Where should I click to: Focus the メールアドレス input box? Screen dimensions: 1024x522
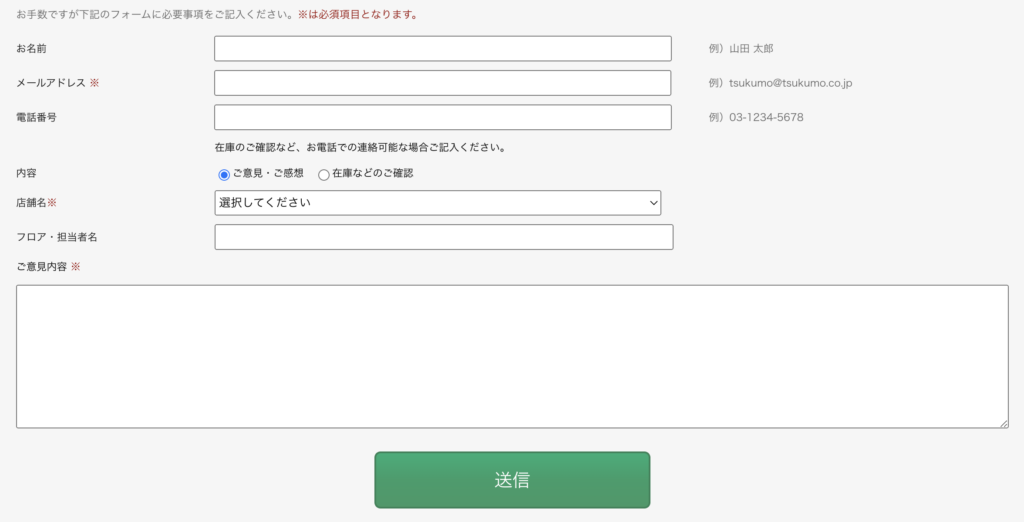point(442,83)
